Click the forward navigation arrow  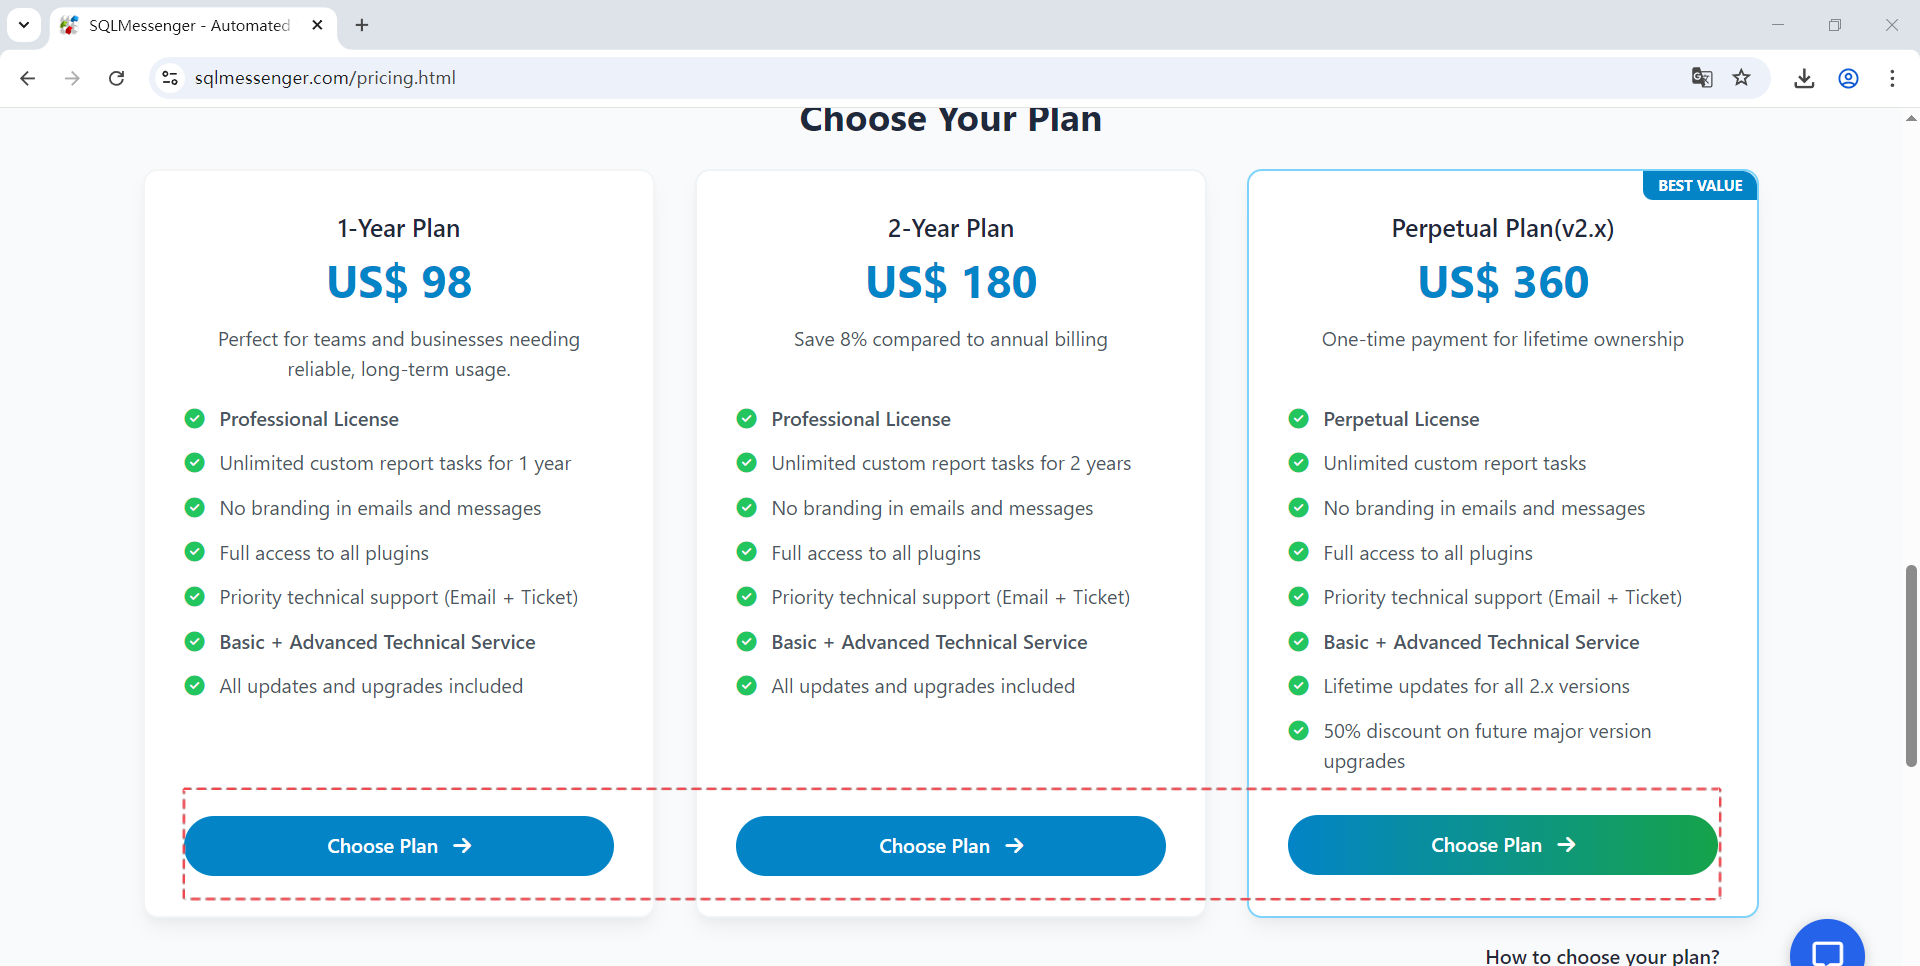pos(71,78)
